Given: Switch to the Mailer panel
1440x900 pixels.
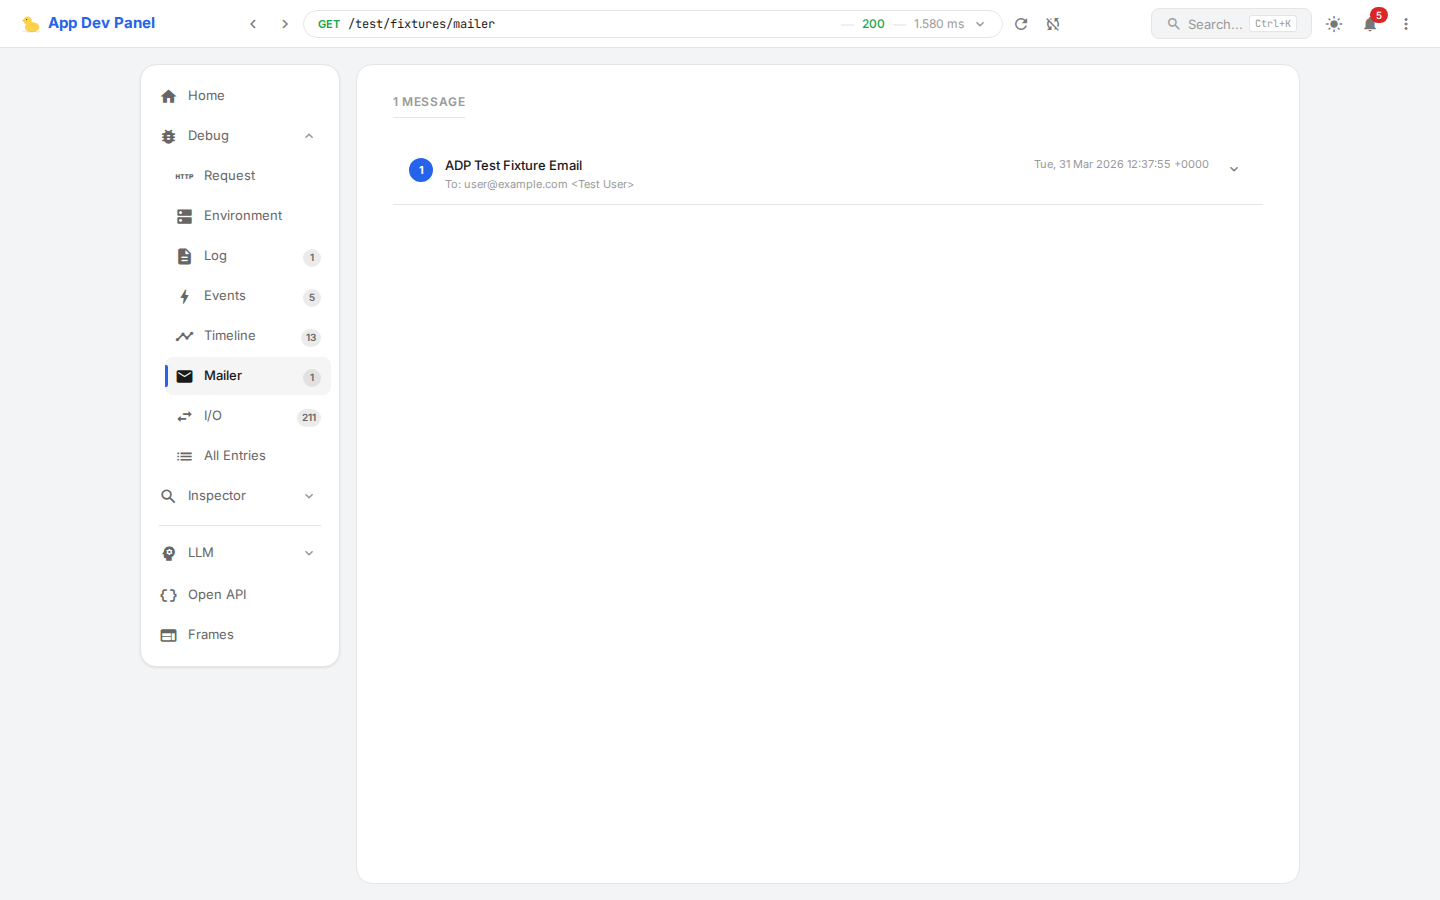Looking at the screenshot, I should (222, 375).
